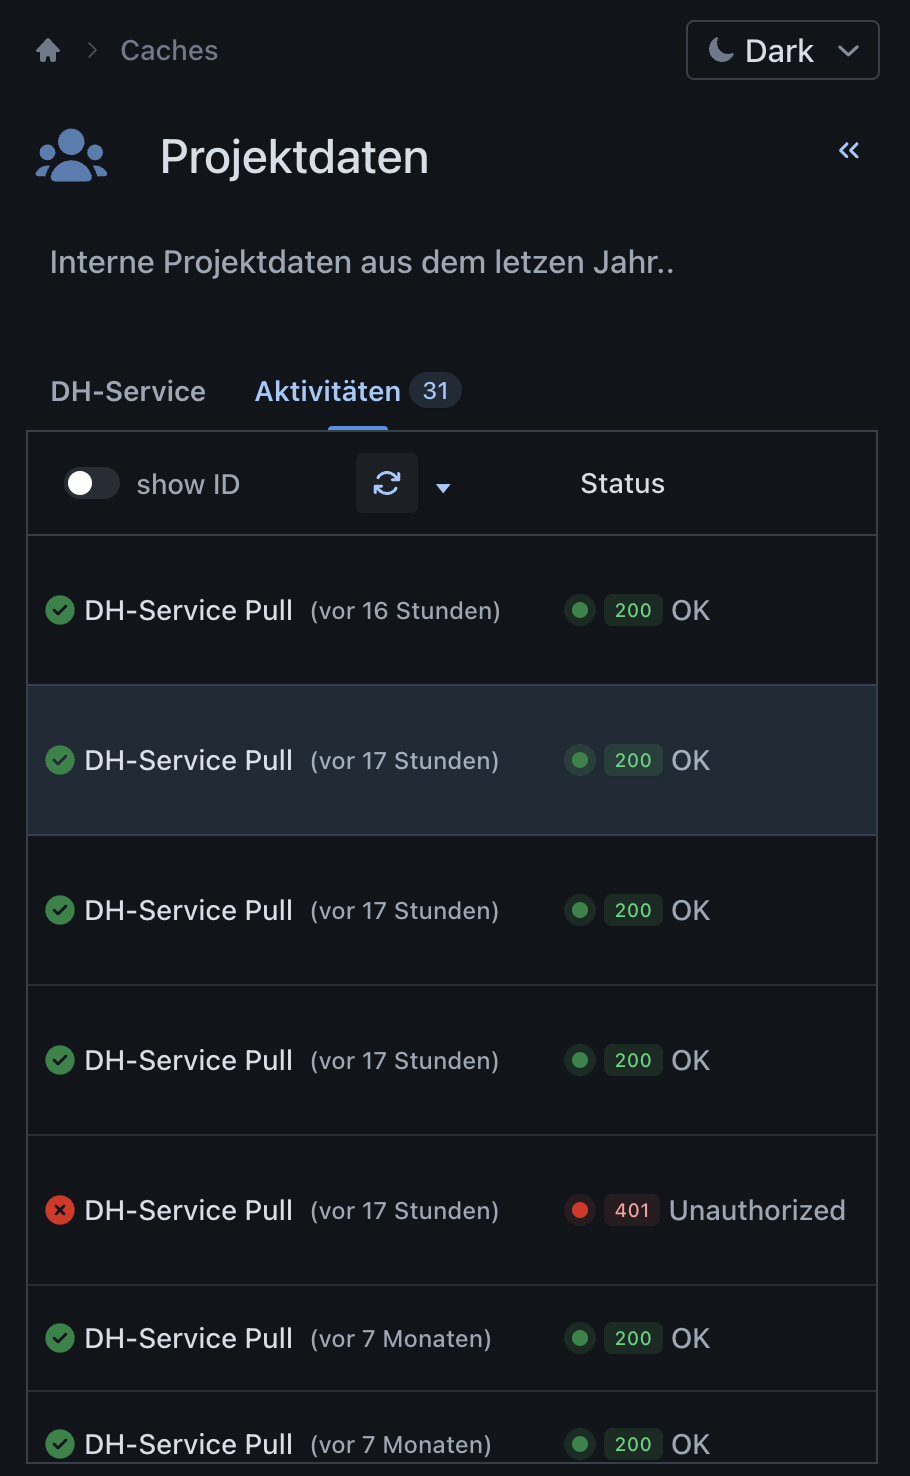Collapse panel with double chevron icon
Image resolution: width=910 pixels, height=1476 pixels.
coord(849,151)
